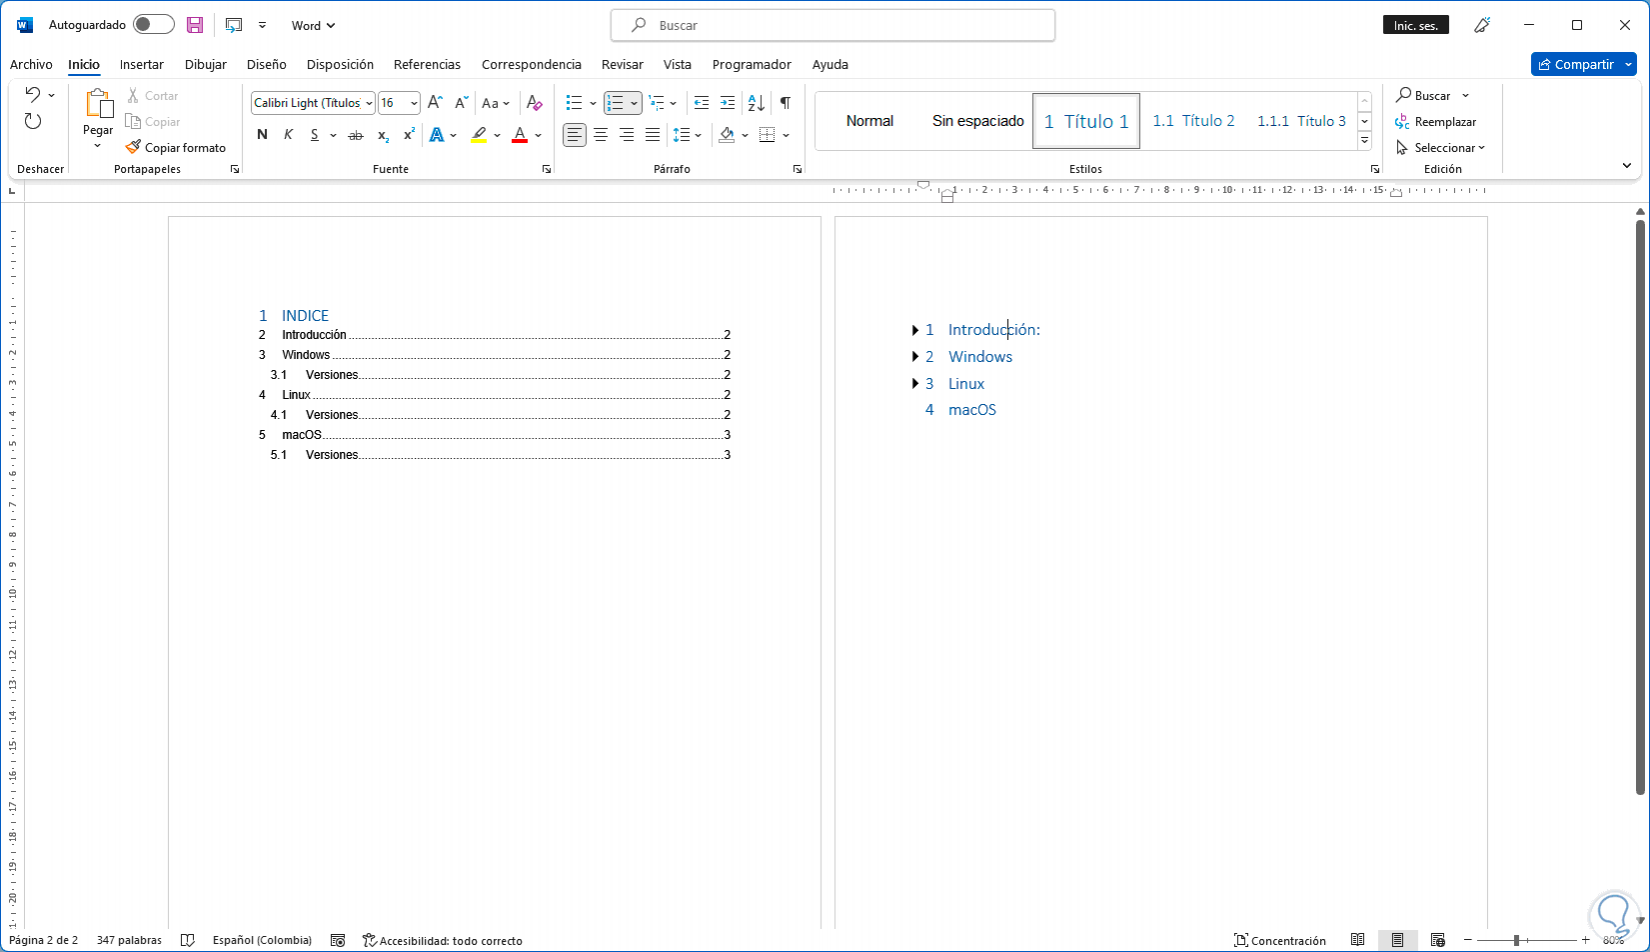
Task: Switch to the Revisar tab
Action: pyautogui.click(x=622, y=64)
